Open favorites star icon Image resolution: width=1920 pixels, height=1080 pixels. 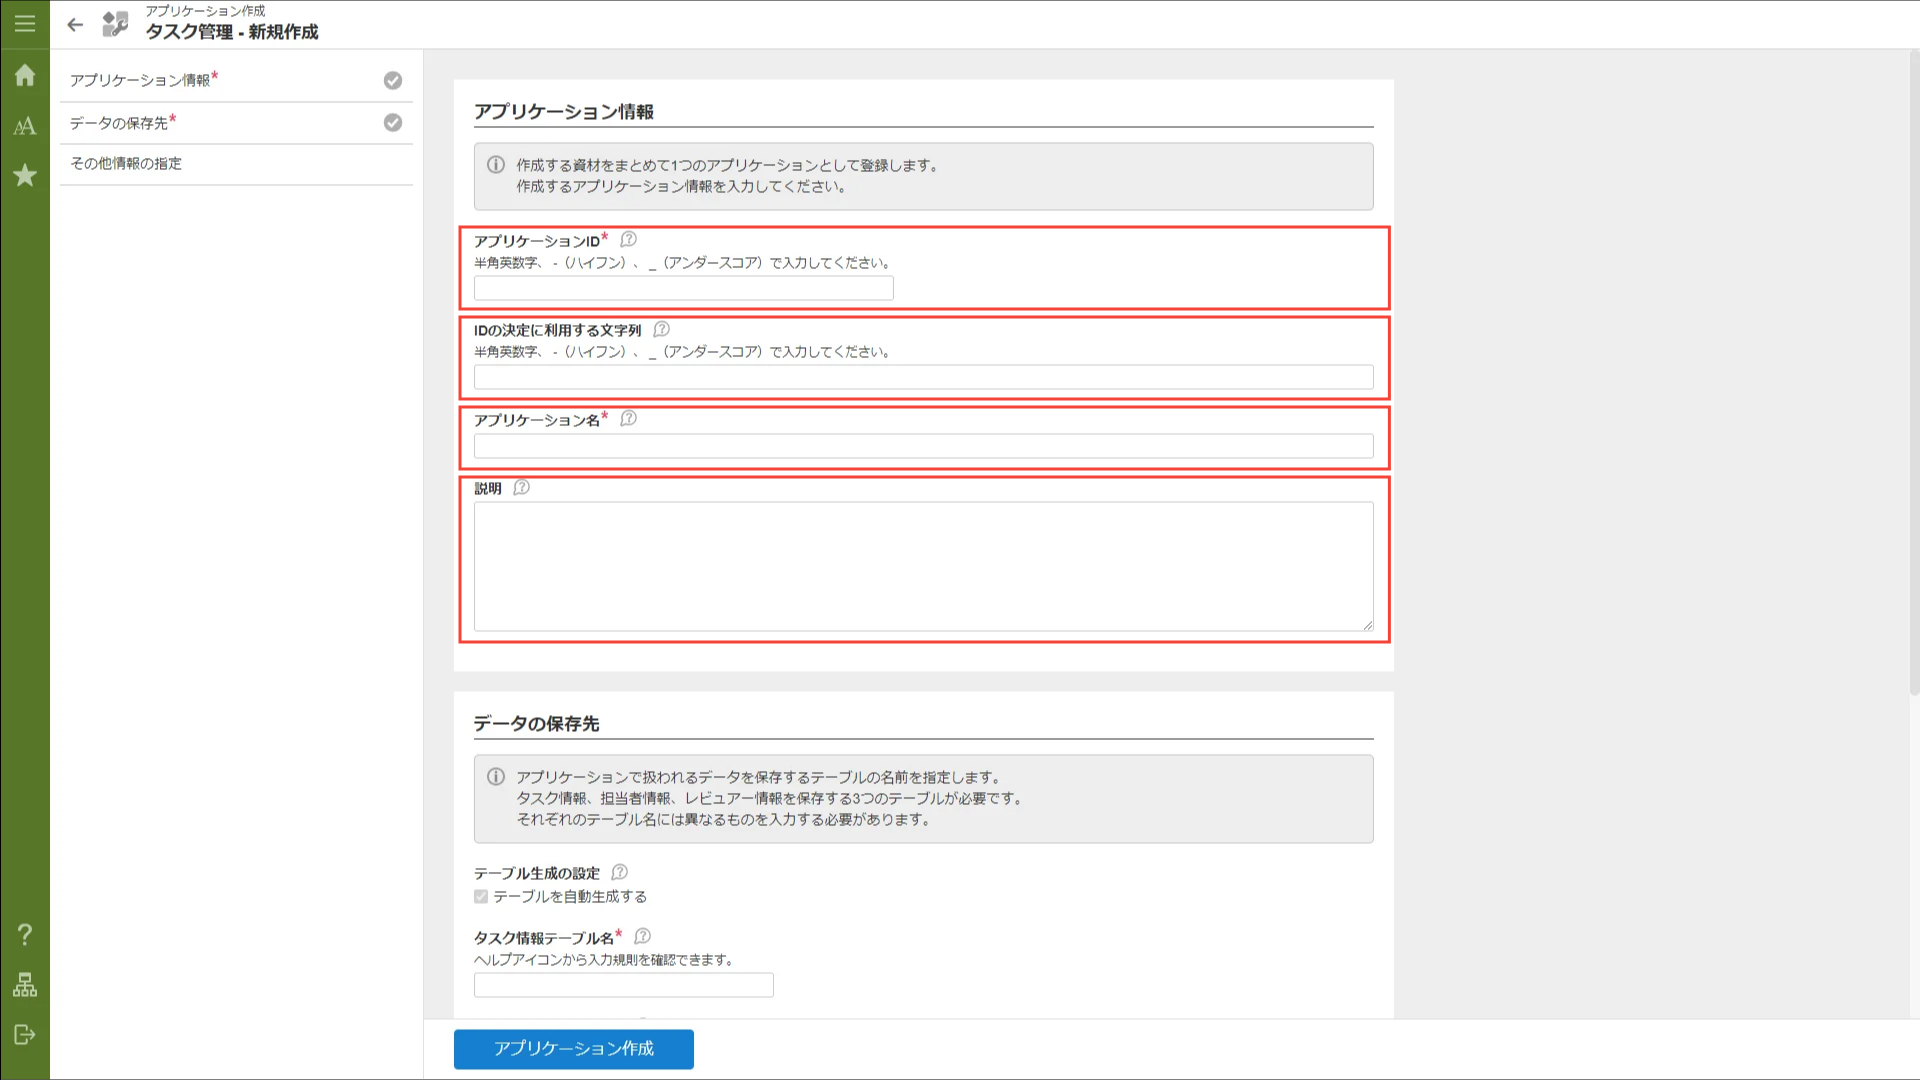tap(25, 176)
